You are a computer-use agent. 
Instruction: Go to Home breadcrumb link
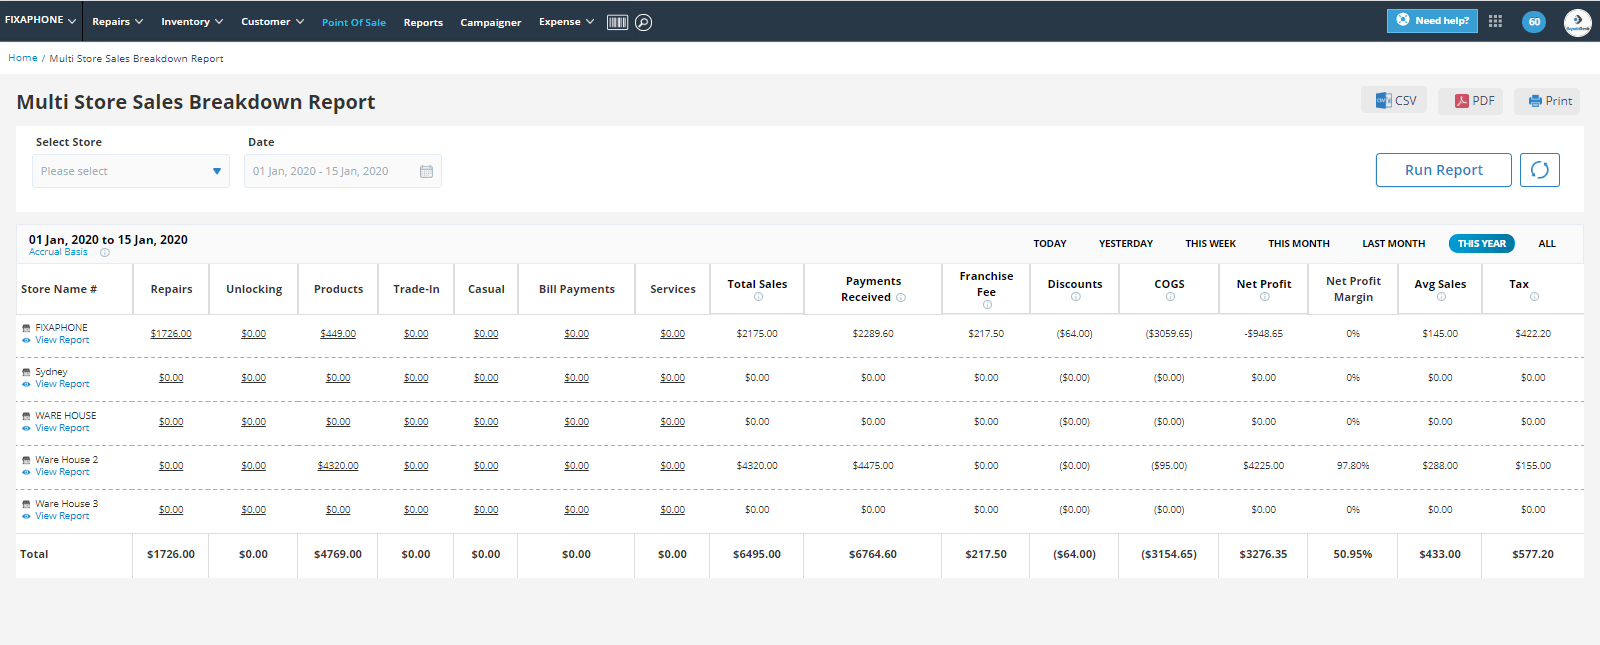23,58
